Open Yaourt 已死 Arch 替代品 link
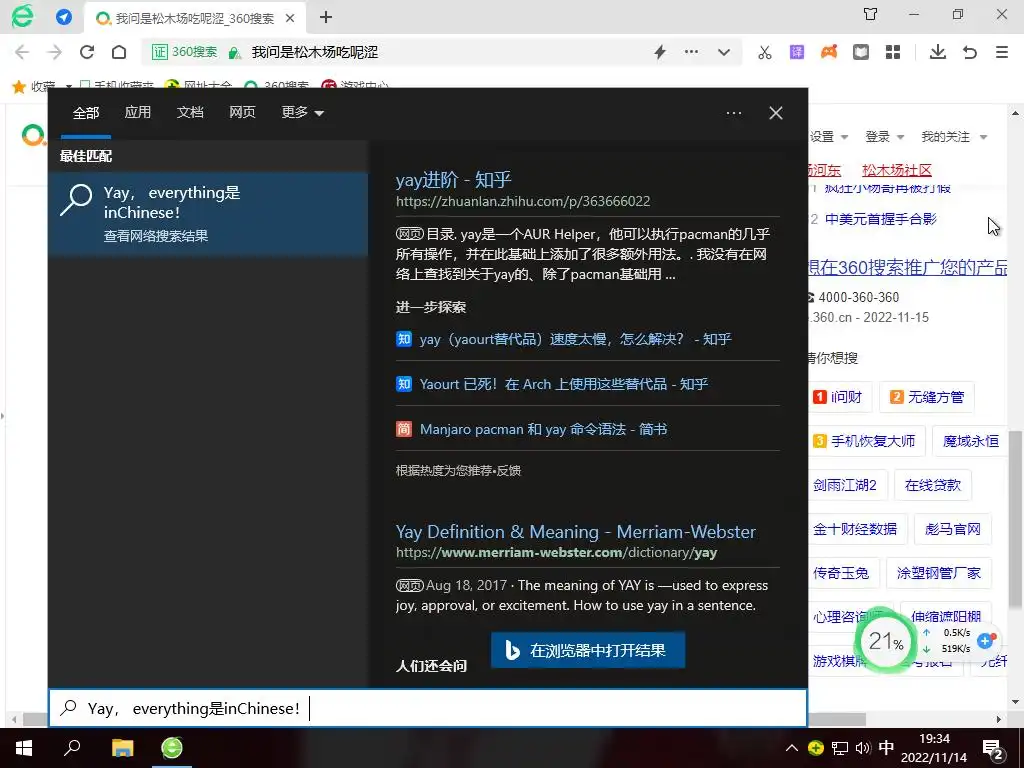The width and height of the screenshot is (1024, 768). 564,384
